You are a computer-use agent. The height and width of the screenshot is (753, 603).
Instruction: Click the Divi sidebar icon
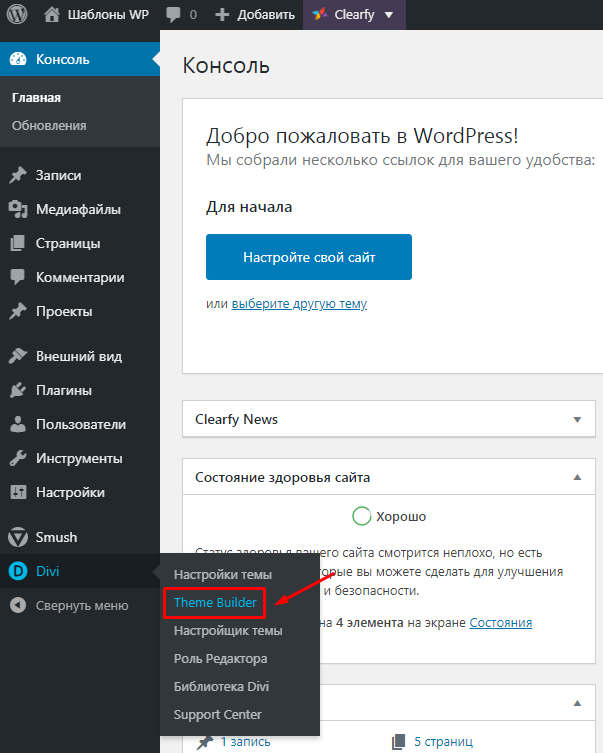pyautogui.click(x=17, y=571)
